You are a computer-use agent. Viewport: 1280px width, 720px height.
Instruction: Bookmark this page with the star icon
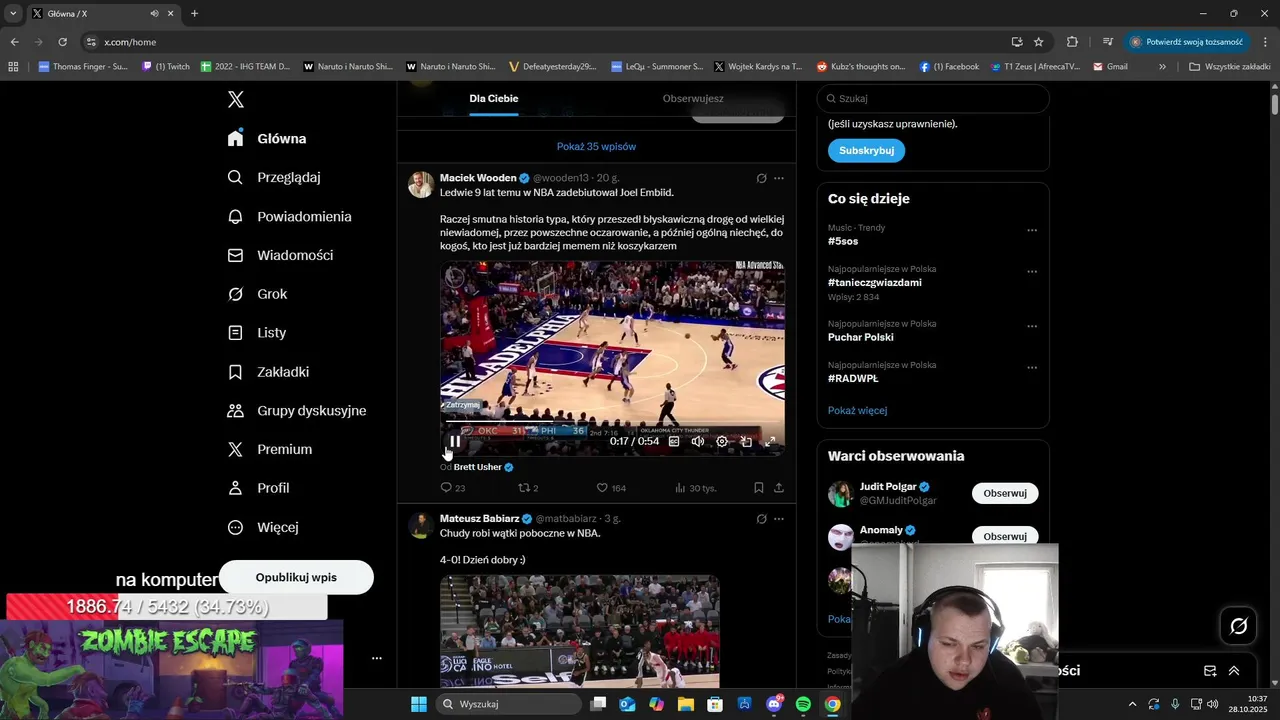[1039, 42]
